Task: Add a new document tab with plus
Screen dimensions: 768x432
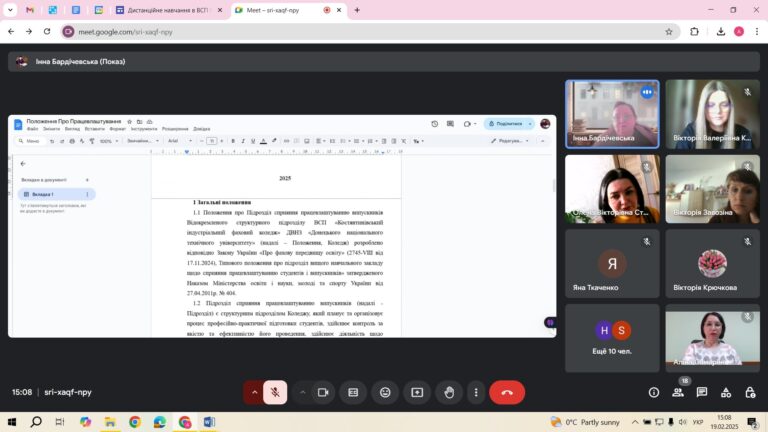Action: click(87, 180)
